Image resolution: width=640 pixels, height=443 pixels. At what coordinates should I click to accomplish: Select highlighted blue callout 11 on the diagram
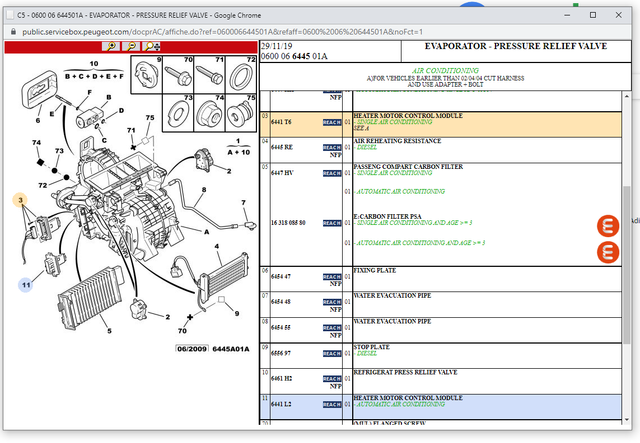[x=26, y=285]
